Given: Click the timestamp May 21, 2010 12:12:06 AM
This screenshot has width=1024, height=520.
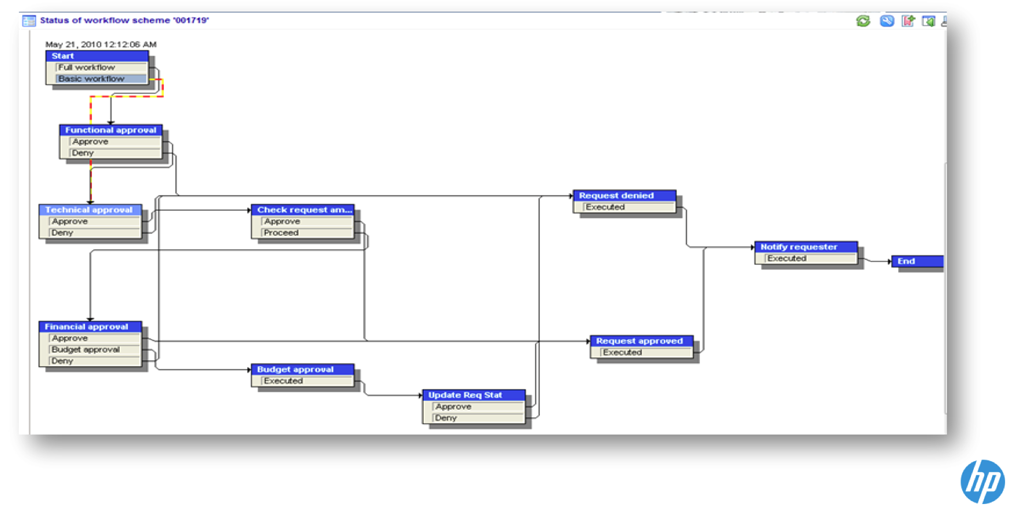Looking at the screenshot, I should (x=101, y=44).
